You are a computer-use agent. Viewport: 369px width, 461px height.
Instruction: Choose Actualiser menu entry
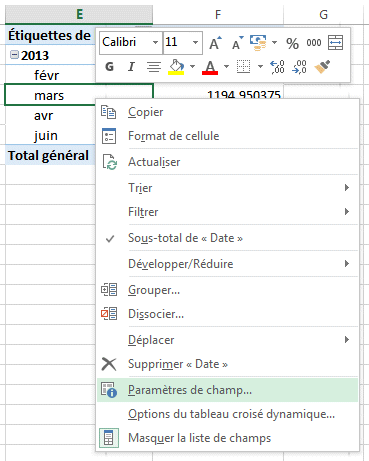coord(228,162)
